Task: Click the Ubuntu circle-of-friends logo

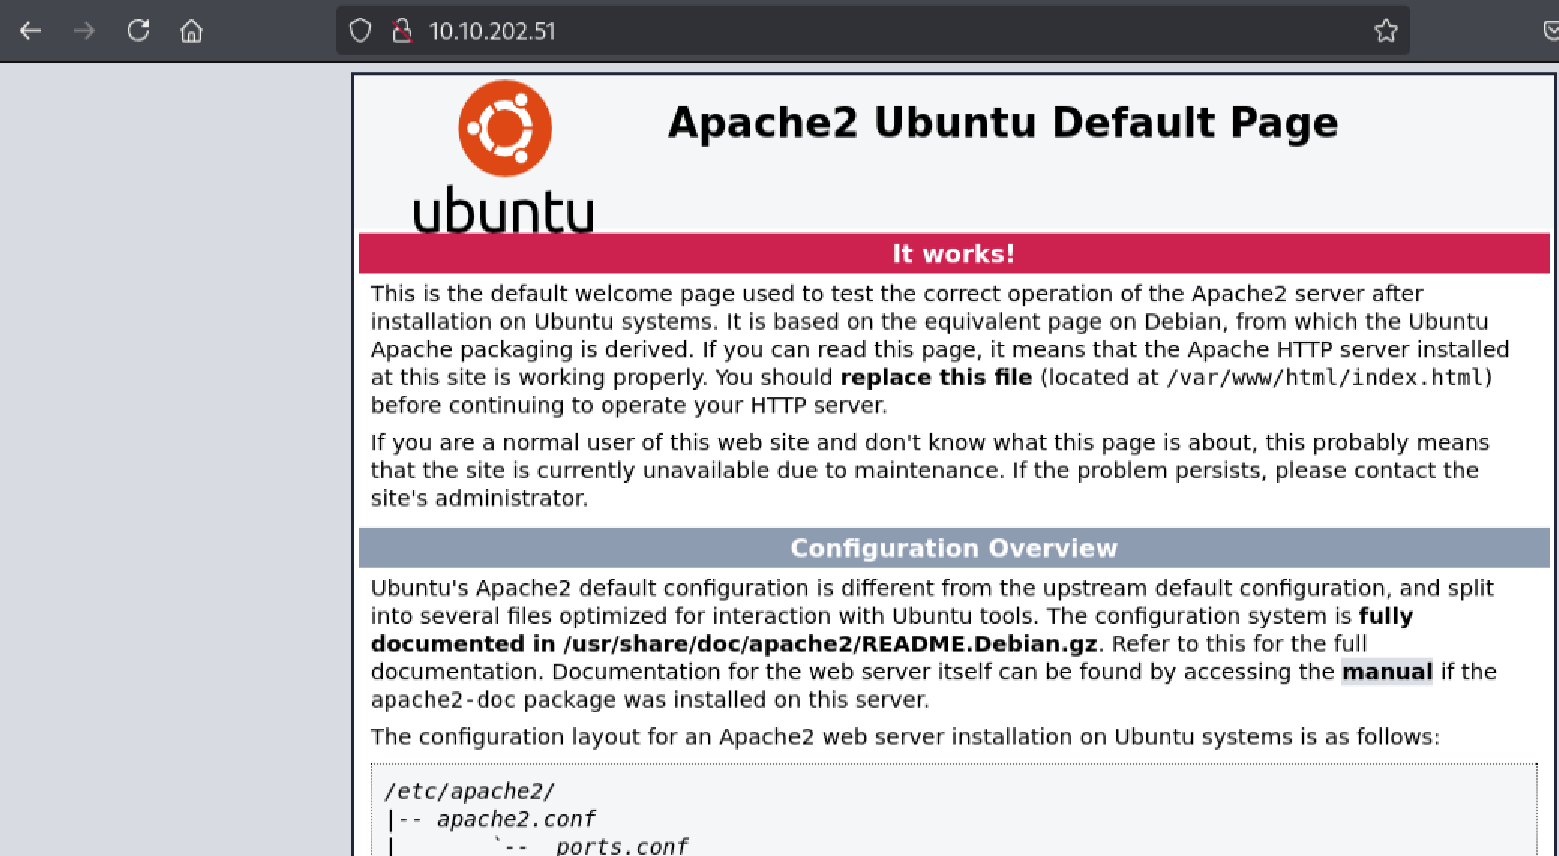Action: (x=505, y=127)
